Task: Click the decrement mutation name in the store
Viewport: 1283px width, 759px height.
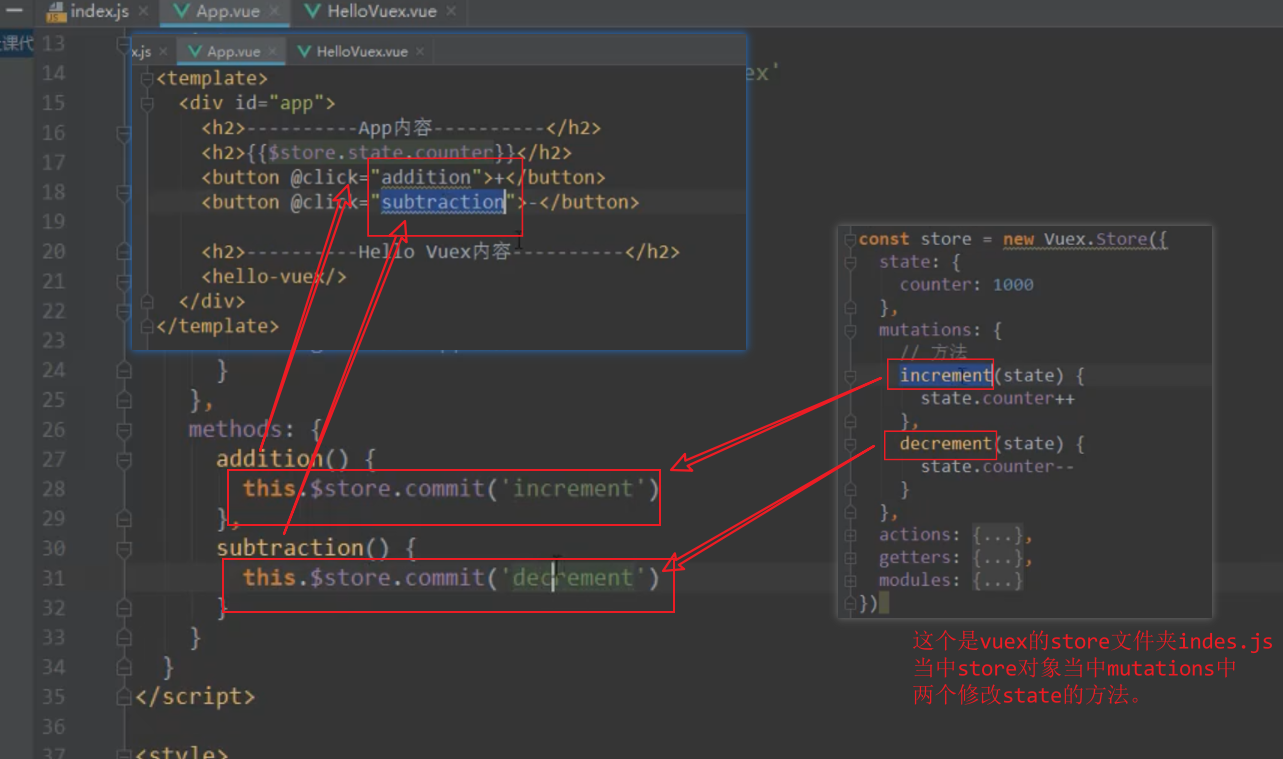Action: pyautogui.click(x=945, y=444)
